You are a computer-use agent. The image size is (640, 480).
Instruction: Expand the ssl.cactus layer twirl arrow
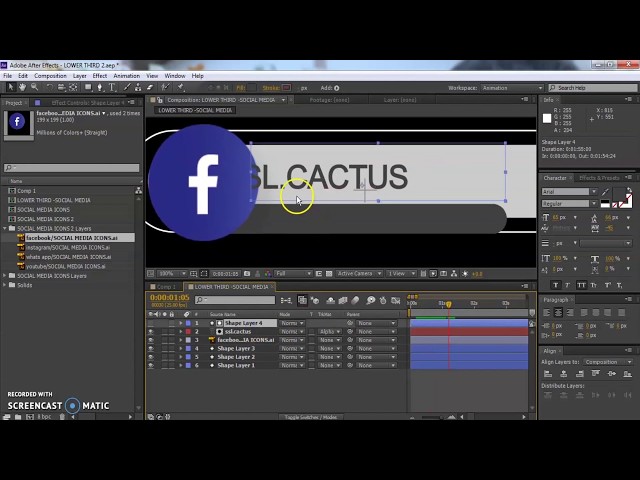pyautogui.click(x=181, y=331)
